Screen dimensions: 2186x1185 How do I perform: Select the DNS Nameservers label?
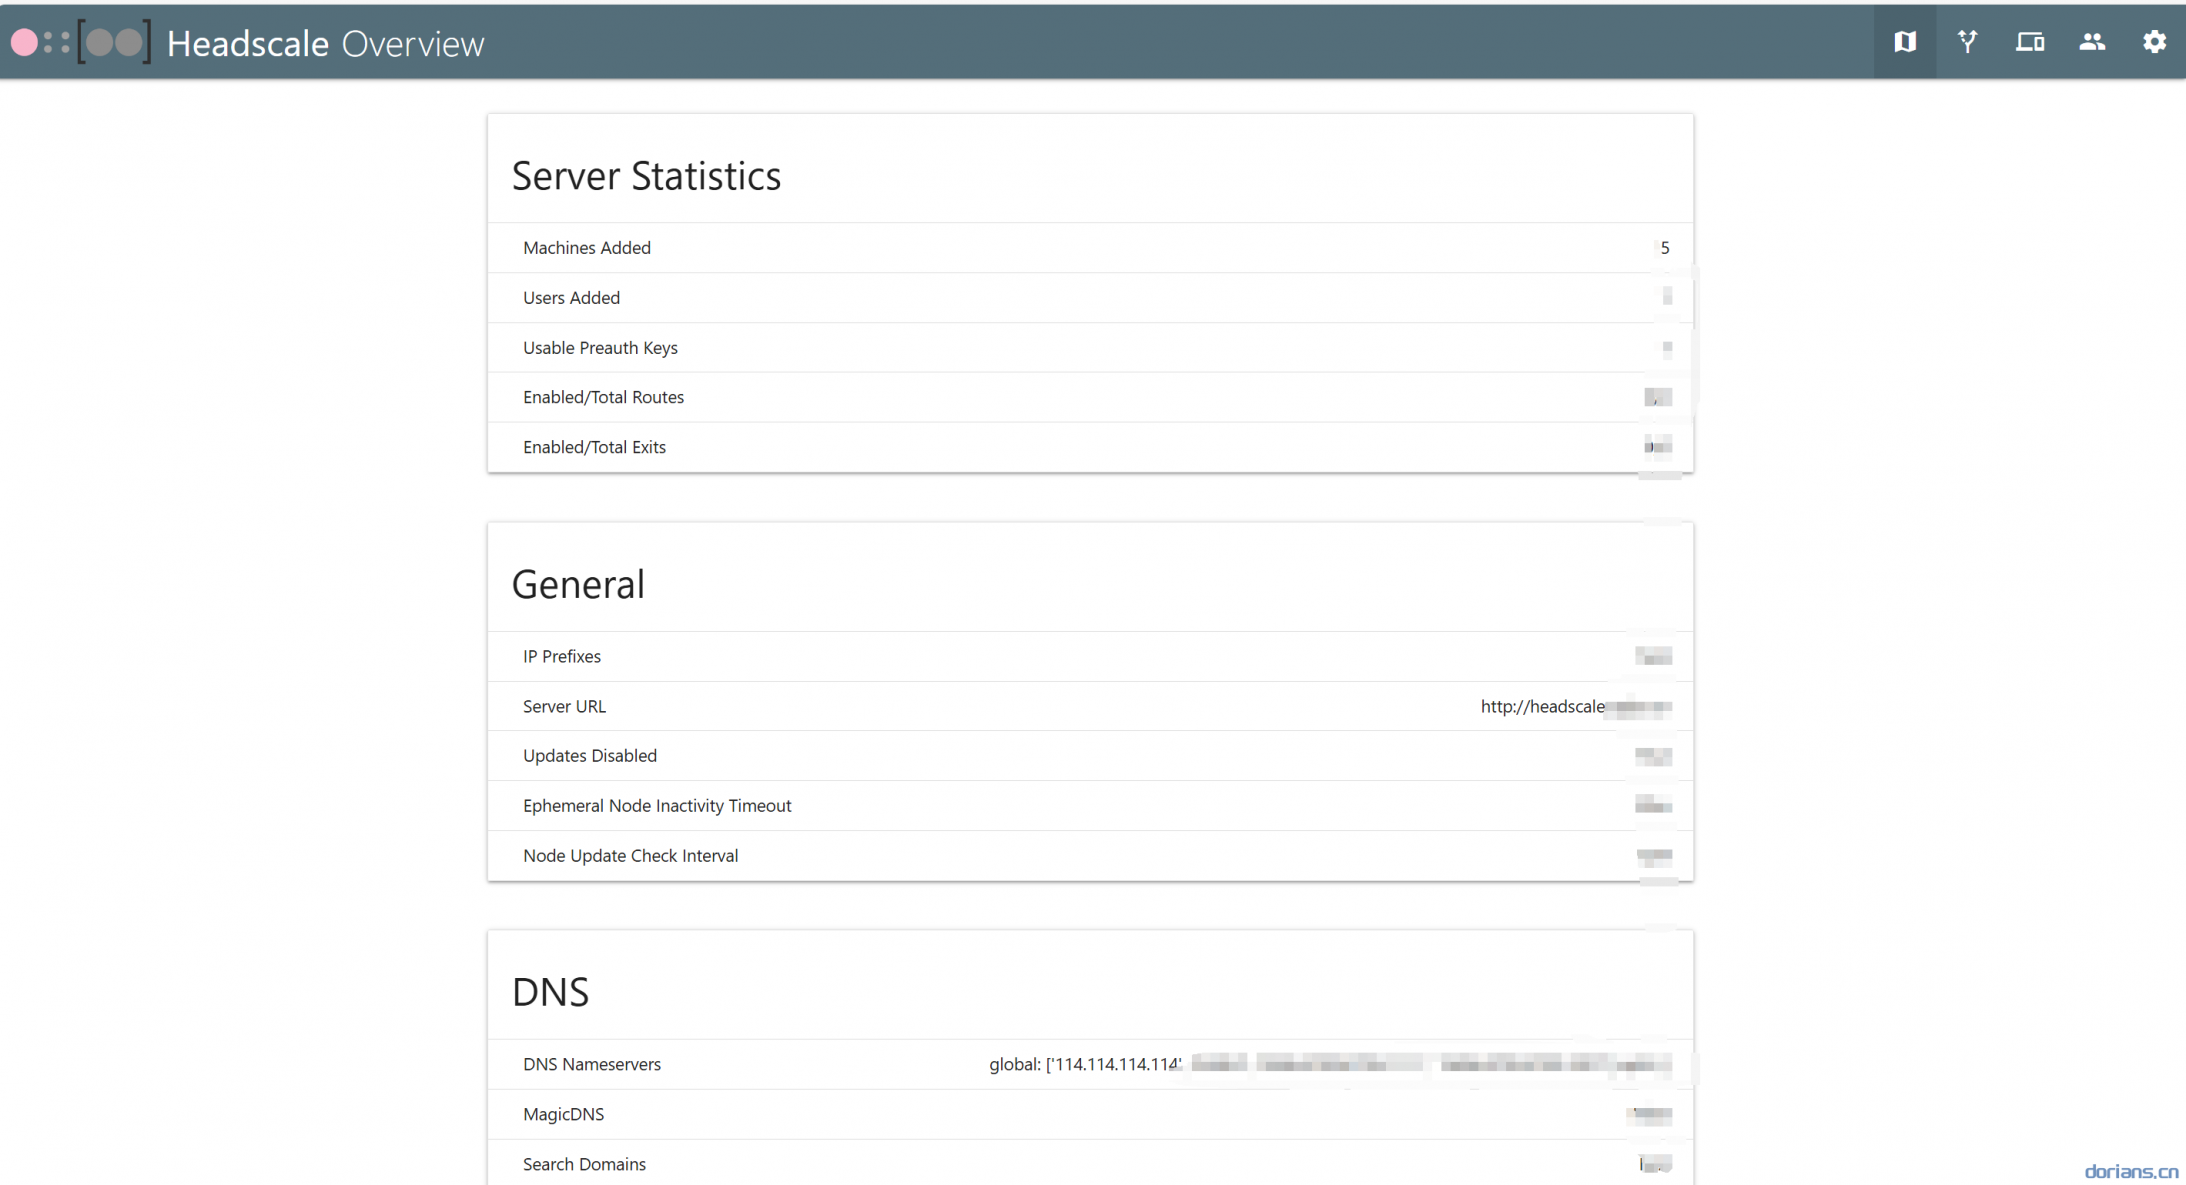point(592,1064)
